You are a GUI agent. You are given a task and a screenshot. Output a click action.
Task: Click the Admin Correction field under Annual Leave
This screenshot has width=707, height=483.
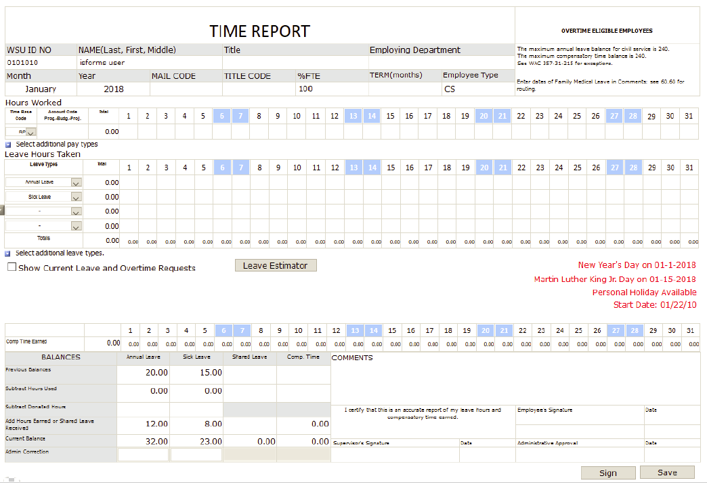143,454
